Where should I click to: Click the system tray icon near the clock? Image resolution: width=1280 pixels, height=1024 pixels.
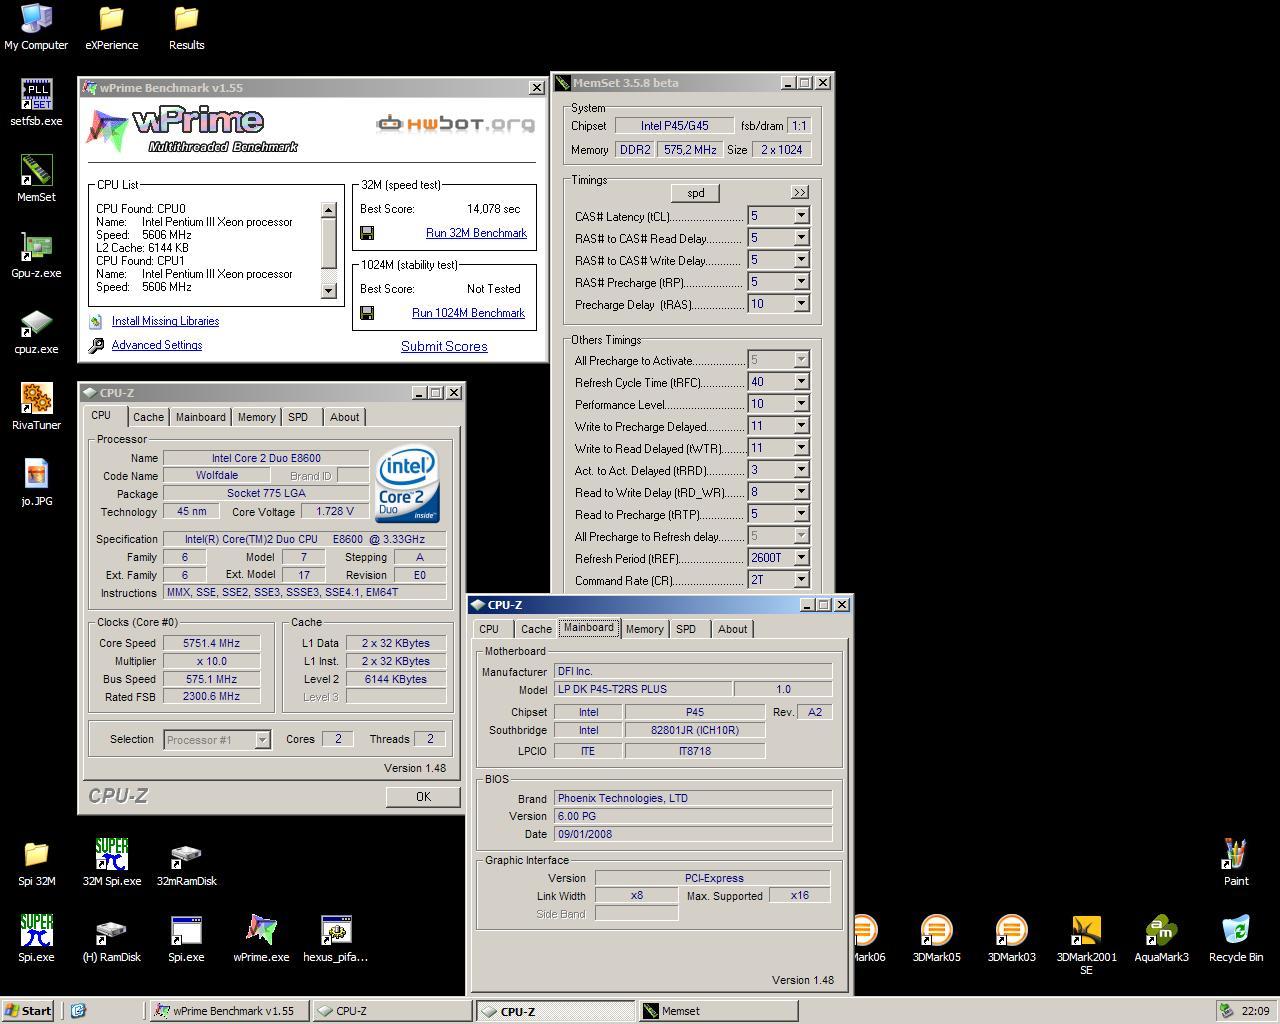1225,1011
